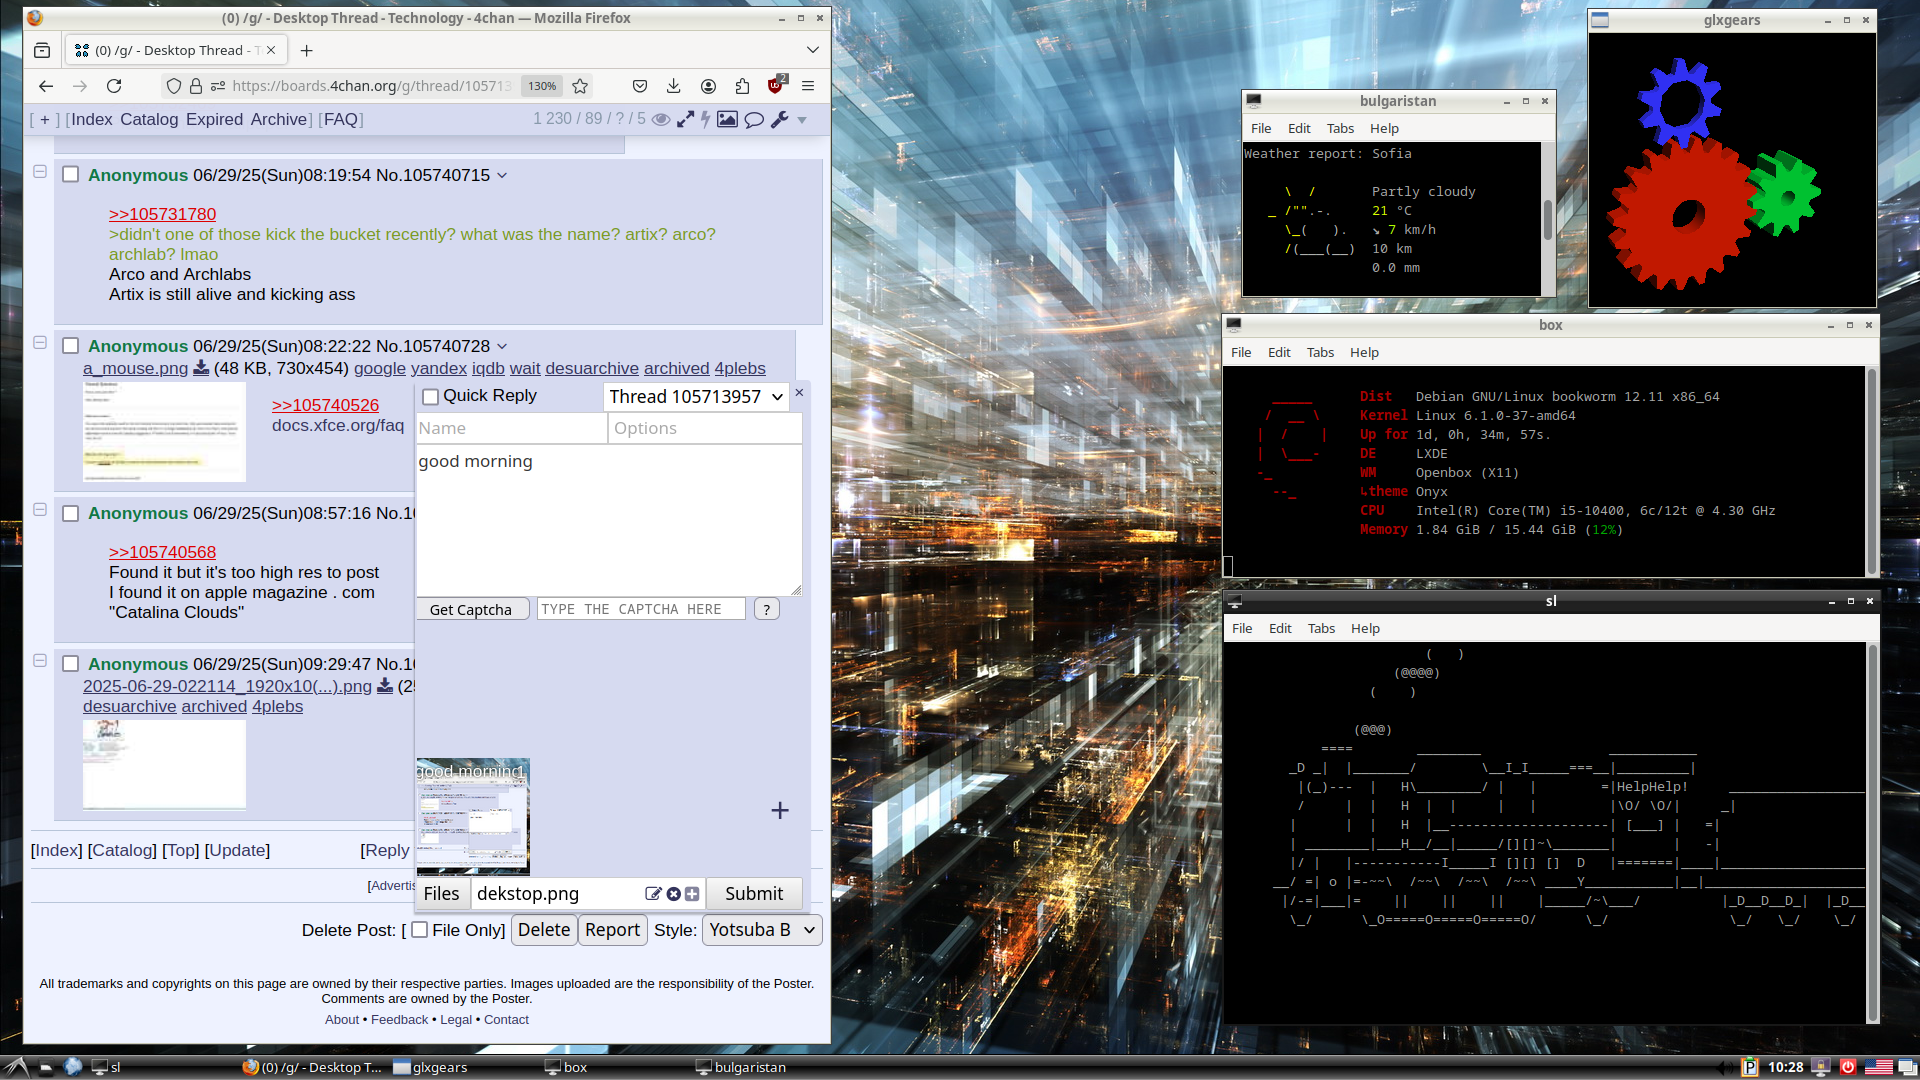This screenshot has width=1920, height=1080.
Task: Check the box on the 09:29:47 post
Action: click(x=71, y=663)
